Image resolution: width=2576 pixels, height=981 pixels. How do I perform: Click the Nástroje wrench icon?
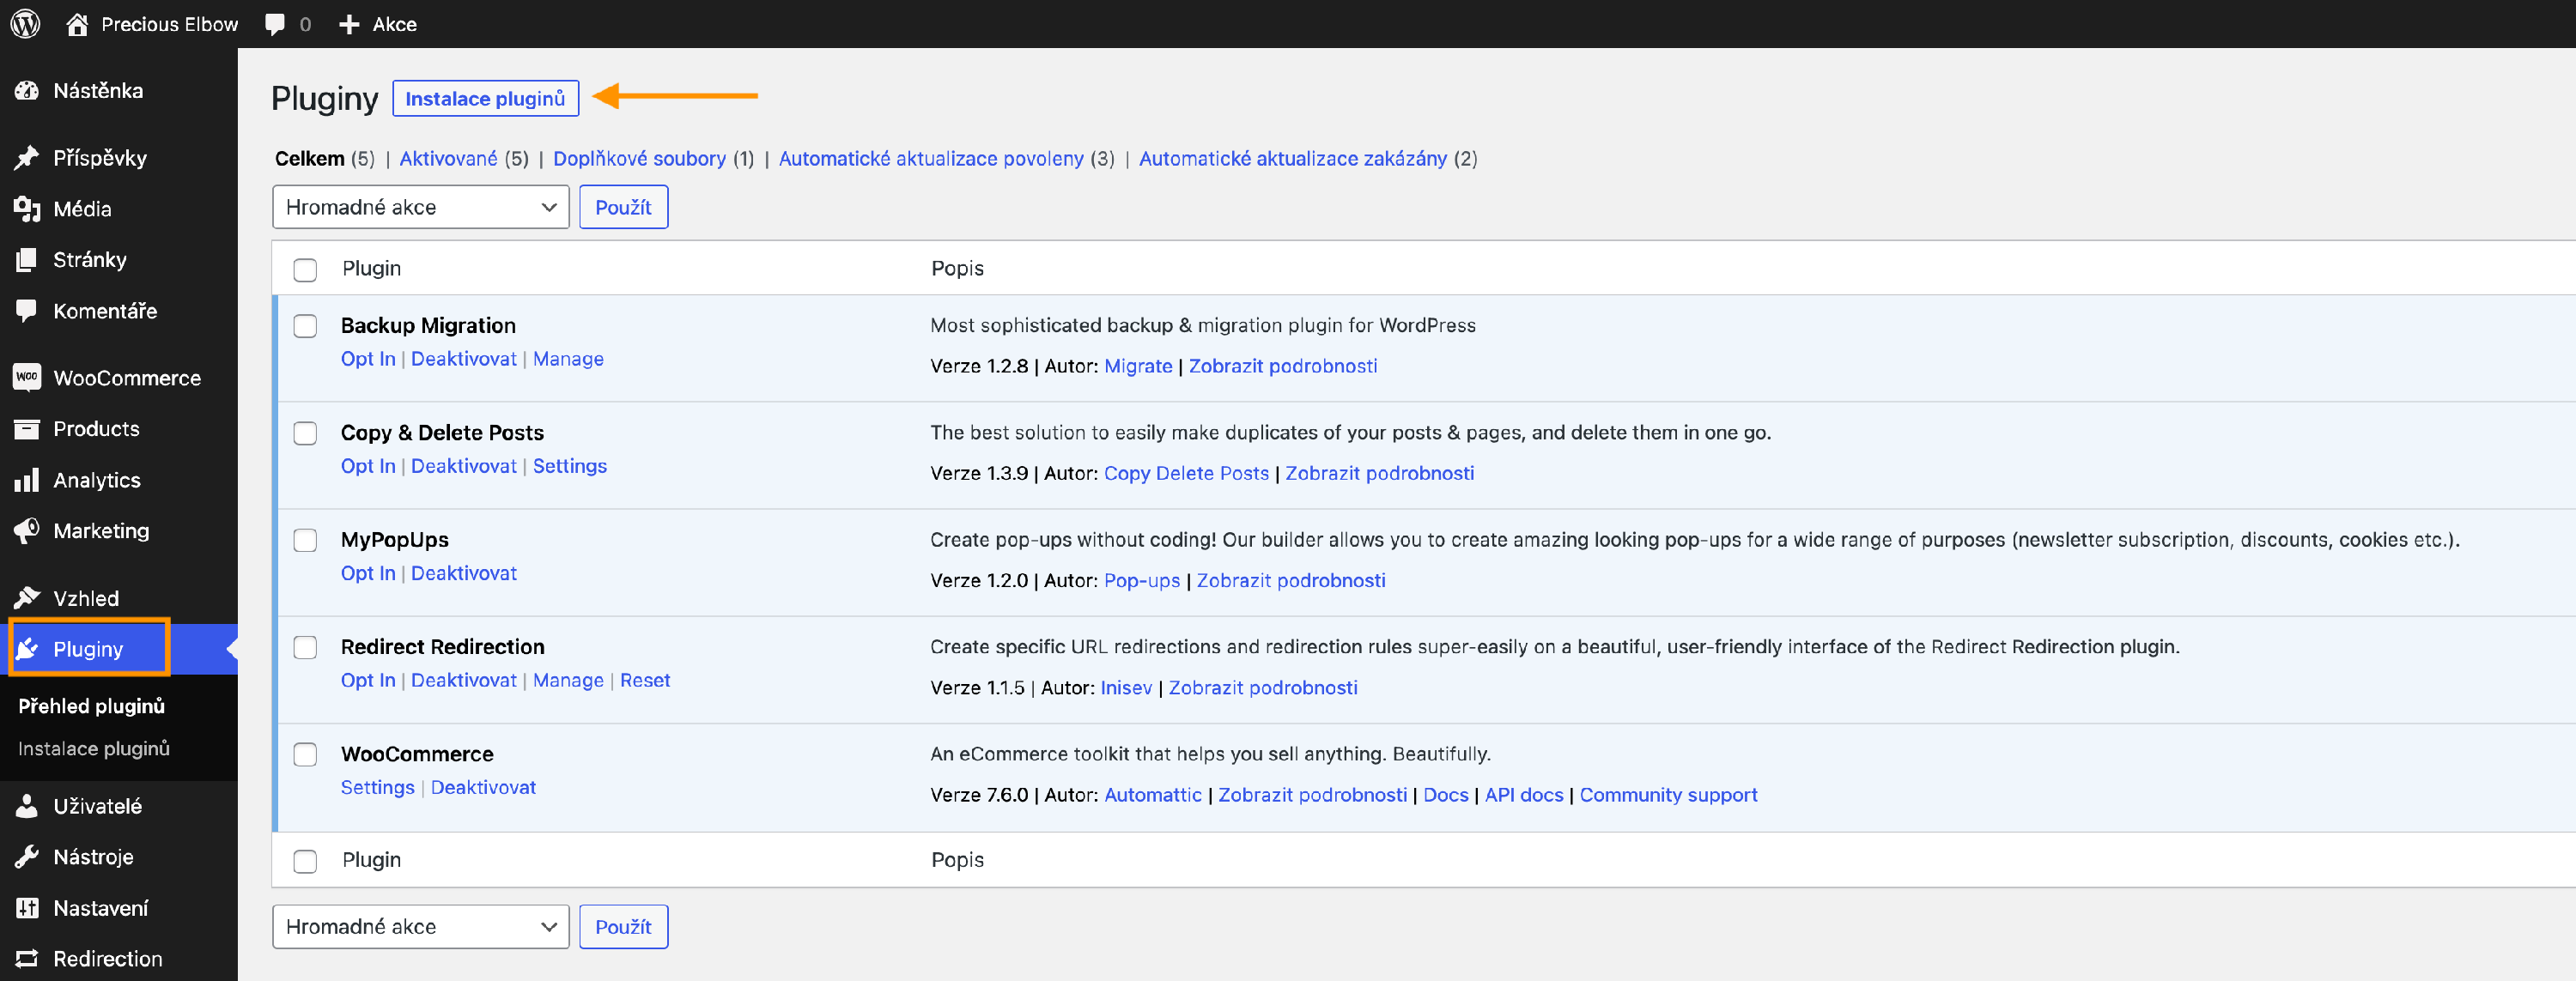(26, 857)
